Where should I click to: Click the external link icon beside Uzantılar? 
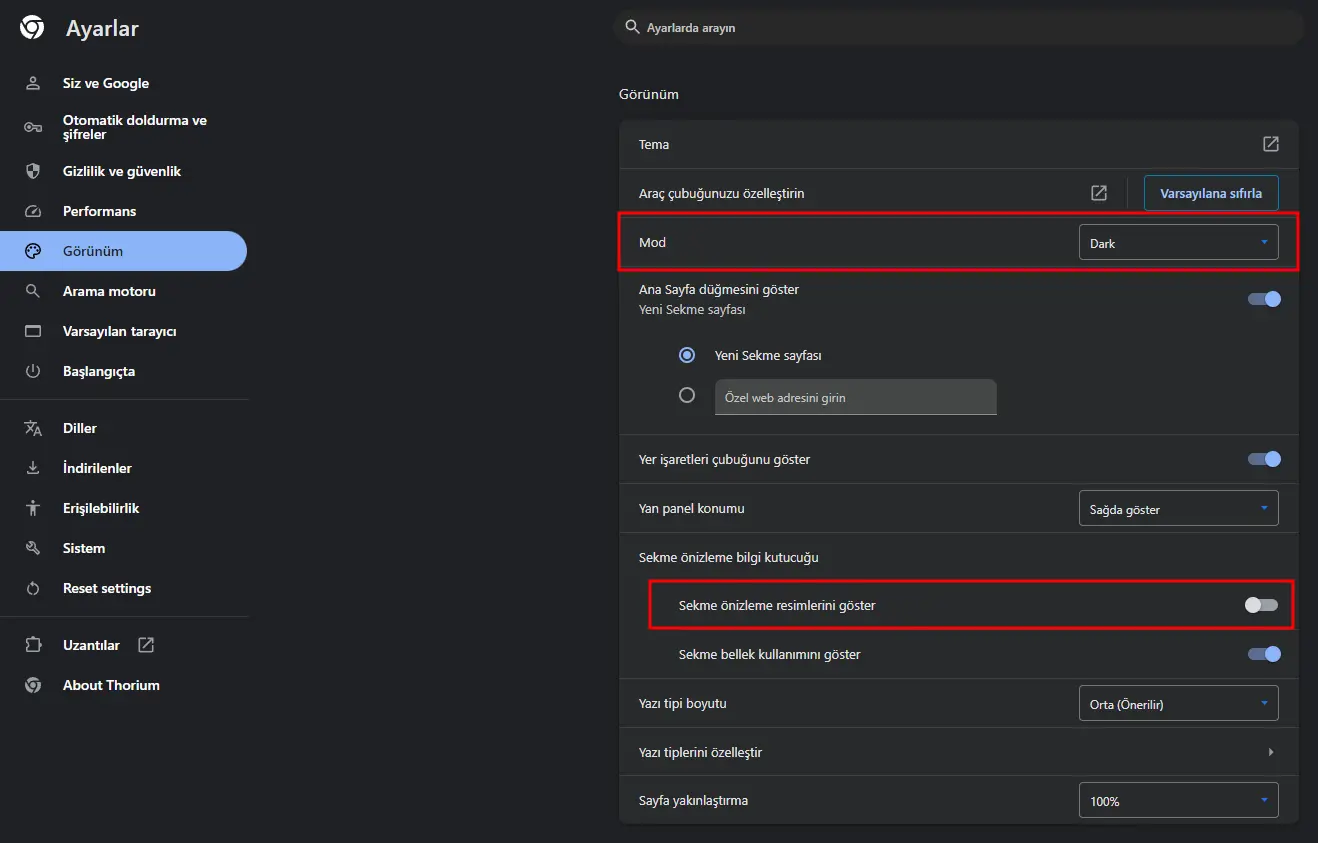146,645
